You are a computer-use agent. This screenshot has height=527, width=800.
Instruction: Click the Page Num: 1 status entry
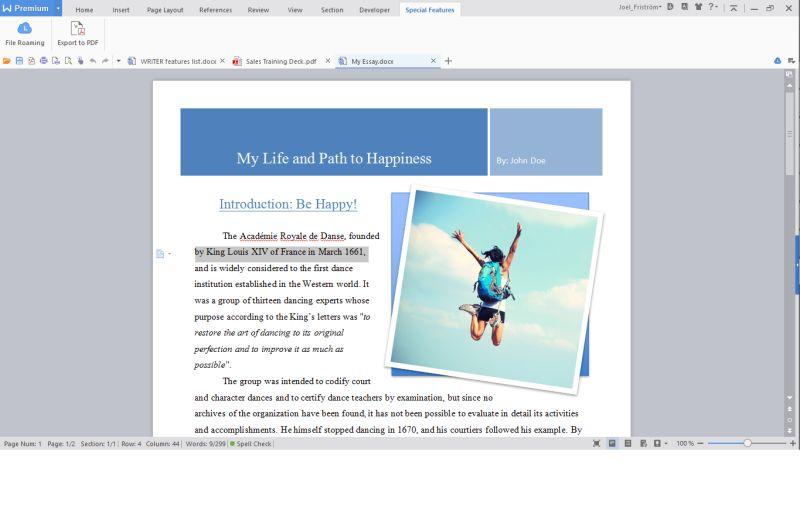[22, 444]
